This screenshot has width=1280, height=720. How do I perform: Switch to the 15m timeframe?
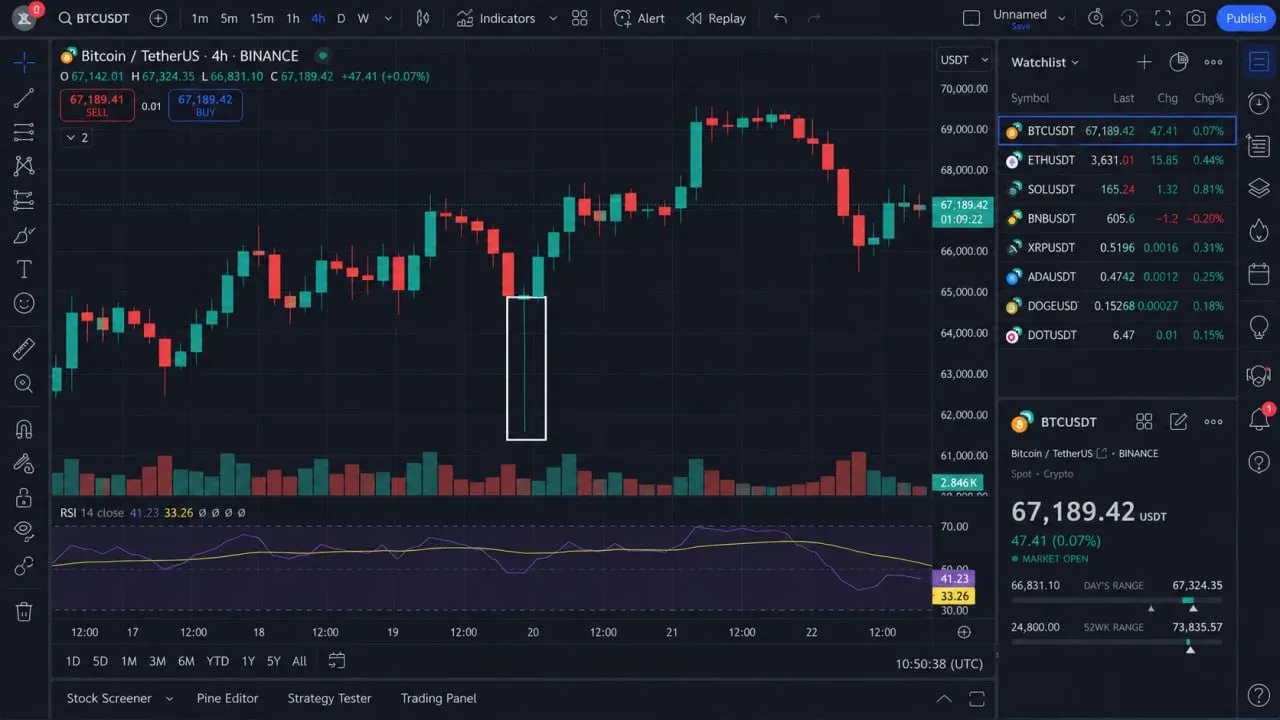(261, 18)
